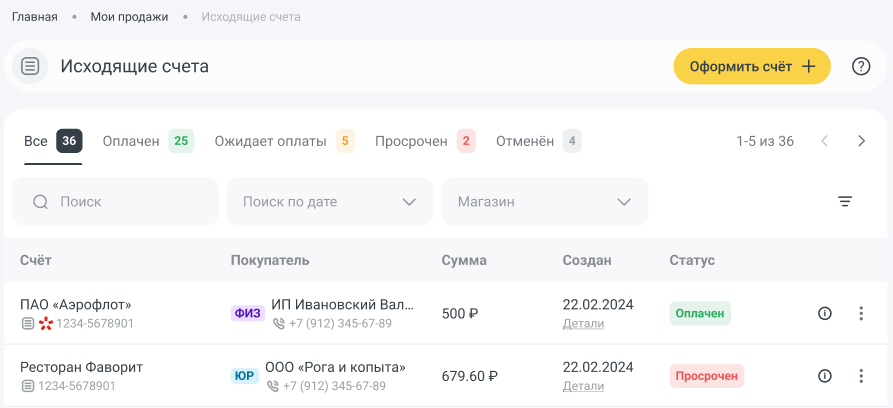
Task: Navigate to Мои продажи breadcrumb
Action: click(129, 17)
